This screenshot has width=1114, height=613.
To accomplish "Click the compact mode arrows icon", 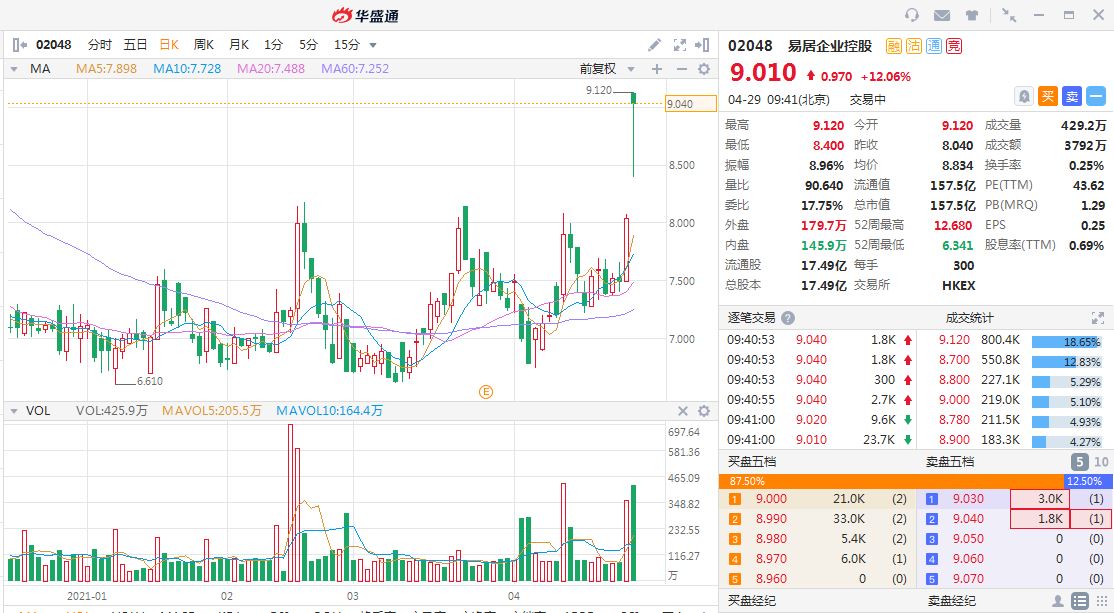I will pos(1008,15).
